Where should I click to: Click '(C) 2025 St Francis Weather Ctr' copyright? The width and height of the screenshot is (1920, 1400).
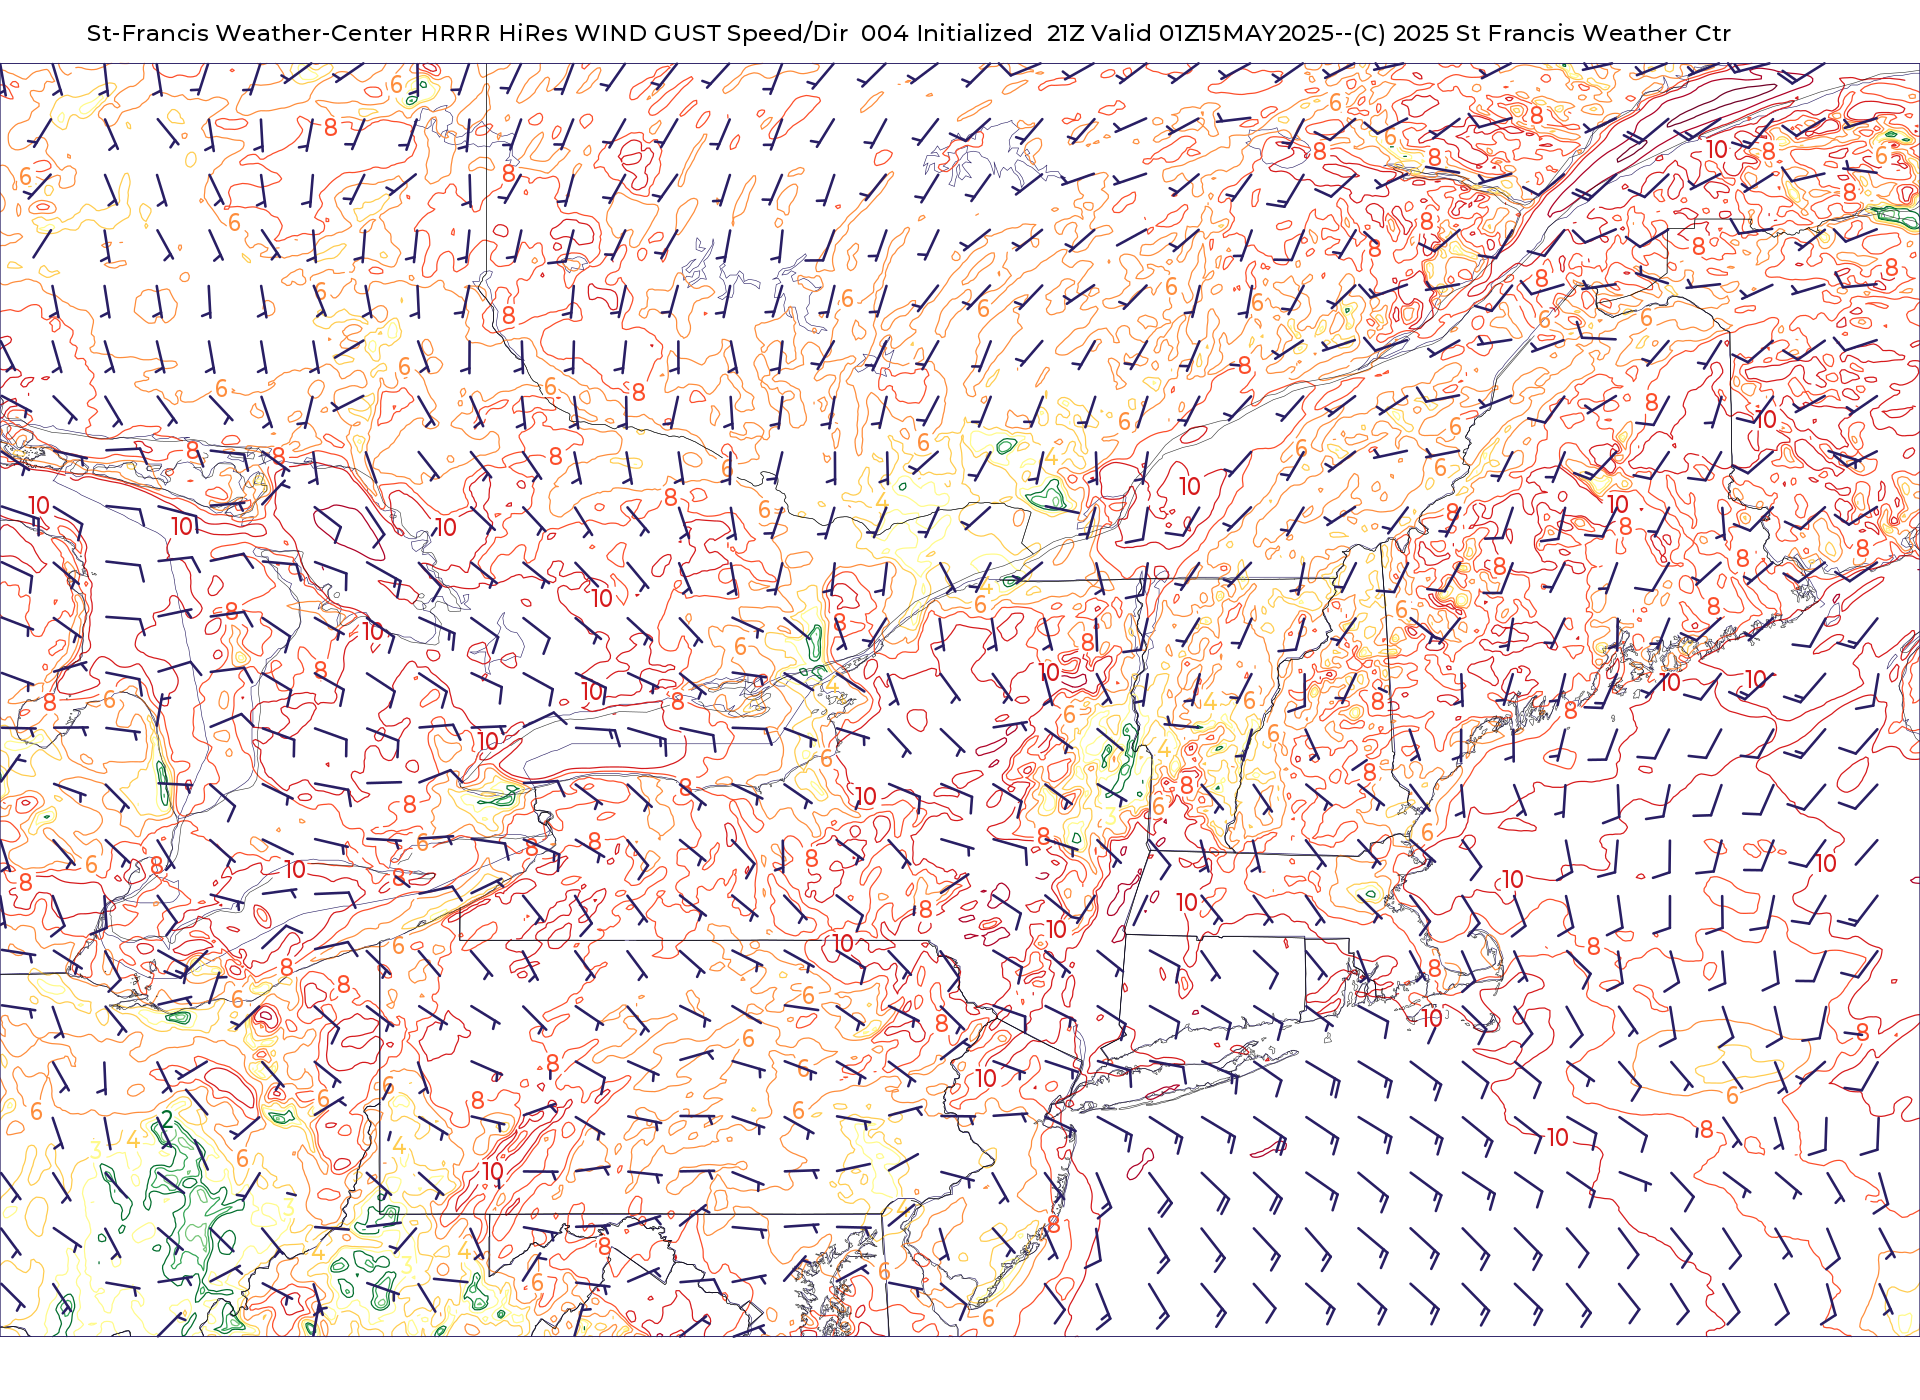(1542, 33)
